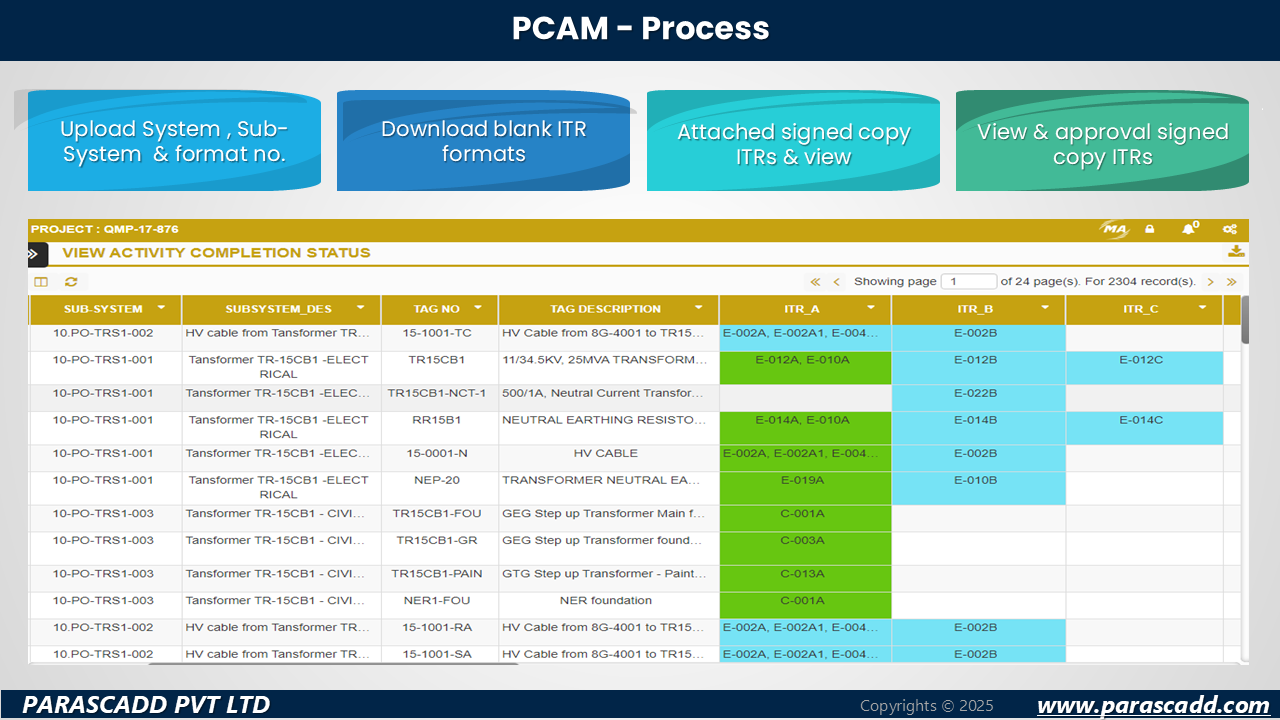Click the green E-014A, E-010A cell
Screen dimensions: 1280x720
[x=805, y=428]
